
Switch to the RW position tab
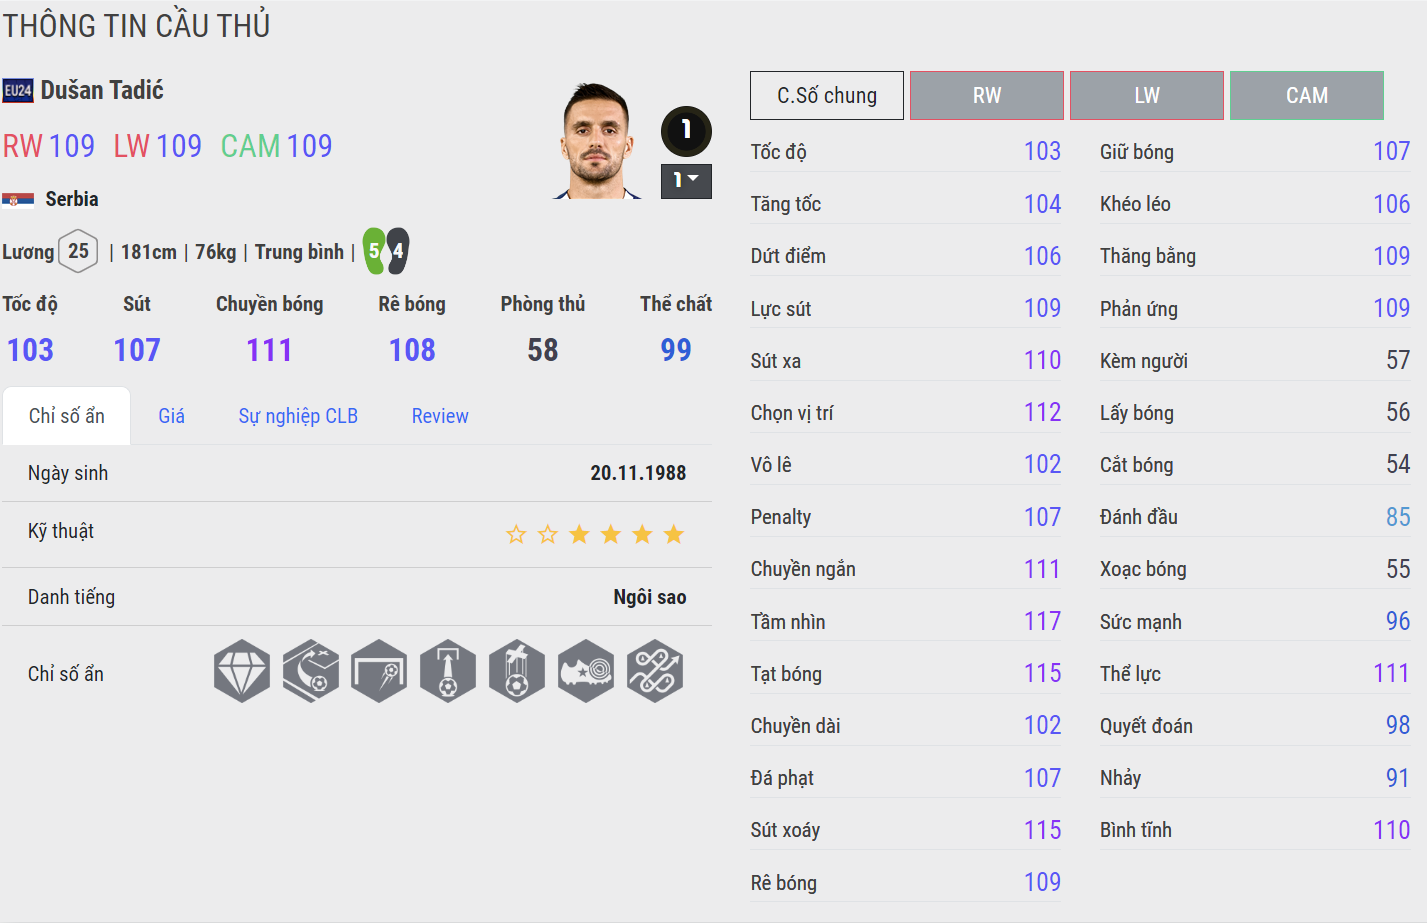987,96
